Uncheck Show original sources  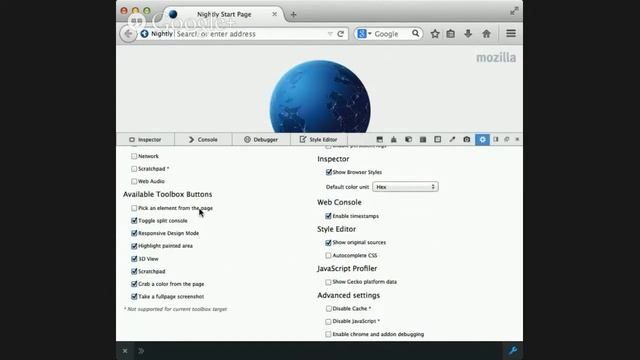[328, 243]
